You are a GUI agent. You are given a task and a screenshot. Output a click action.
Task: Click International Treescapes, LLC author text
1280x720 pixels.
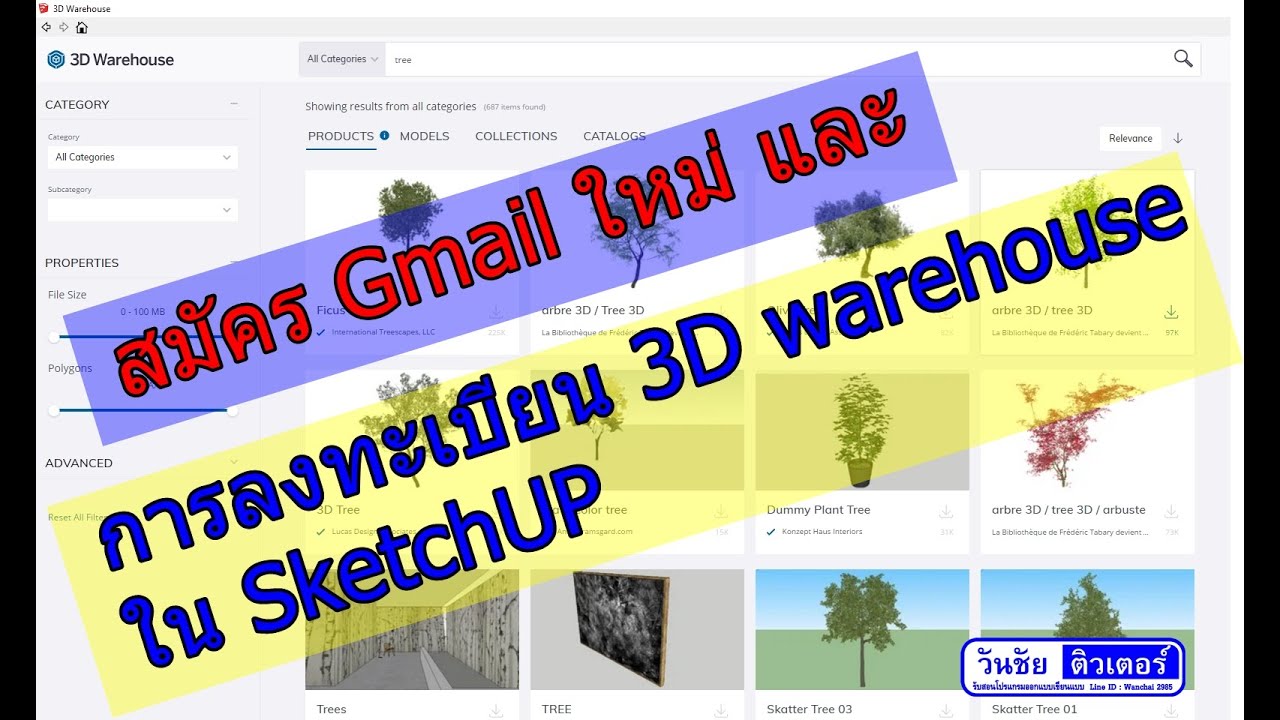[x=383, y=332]
